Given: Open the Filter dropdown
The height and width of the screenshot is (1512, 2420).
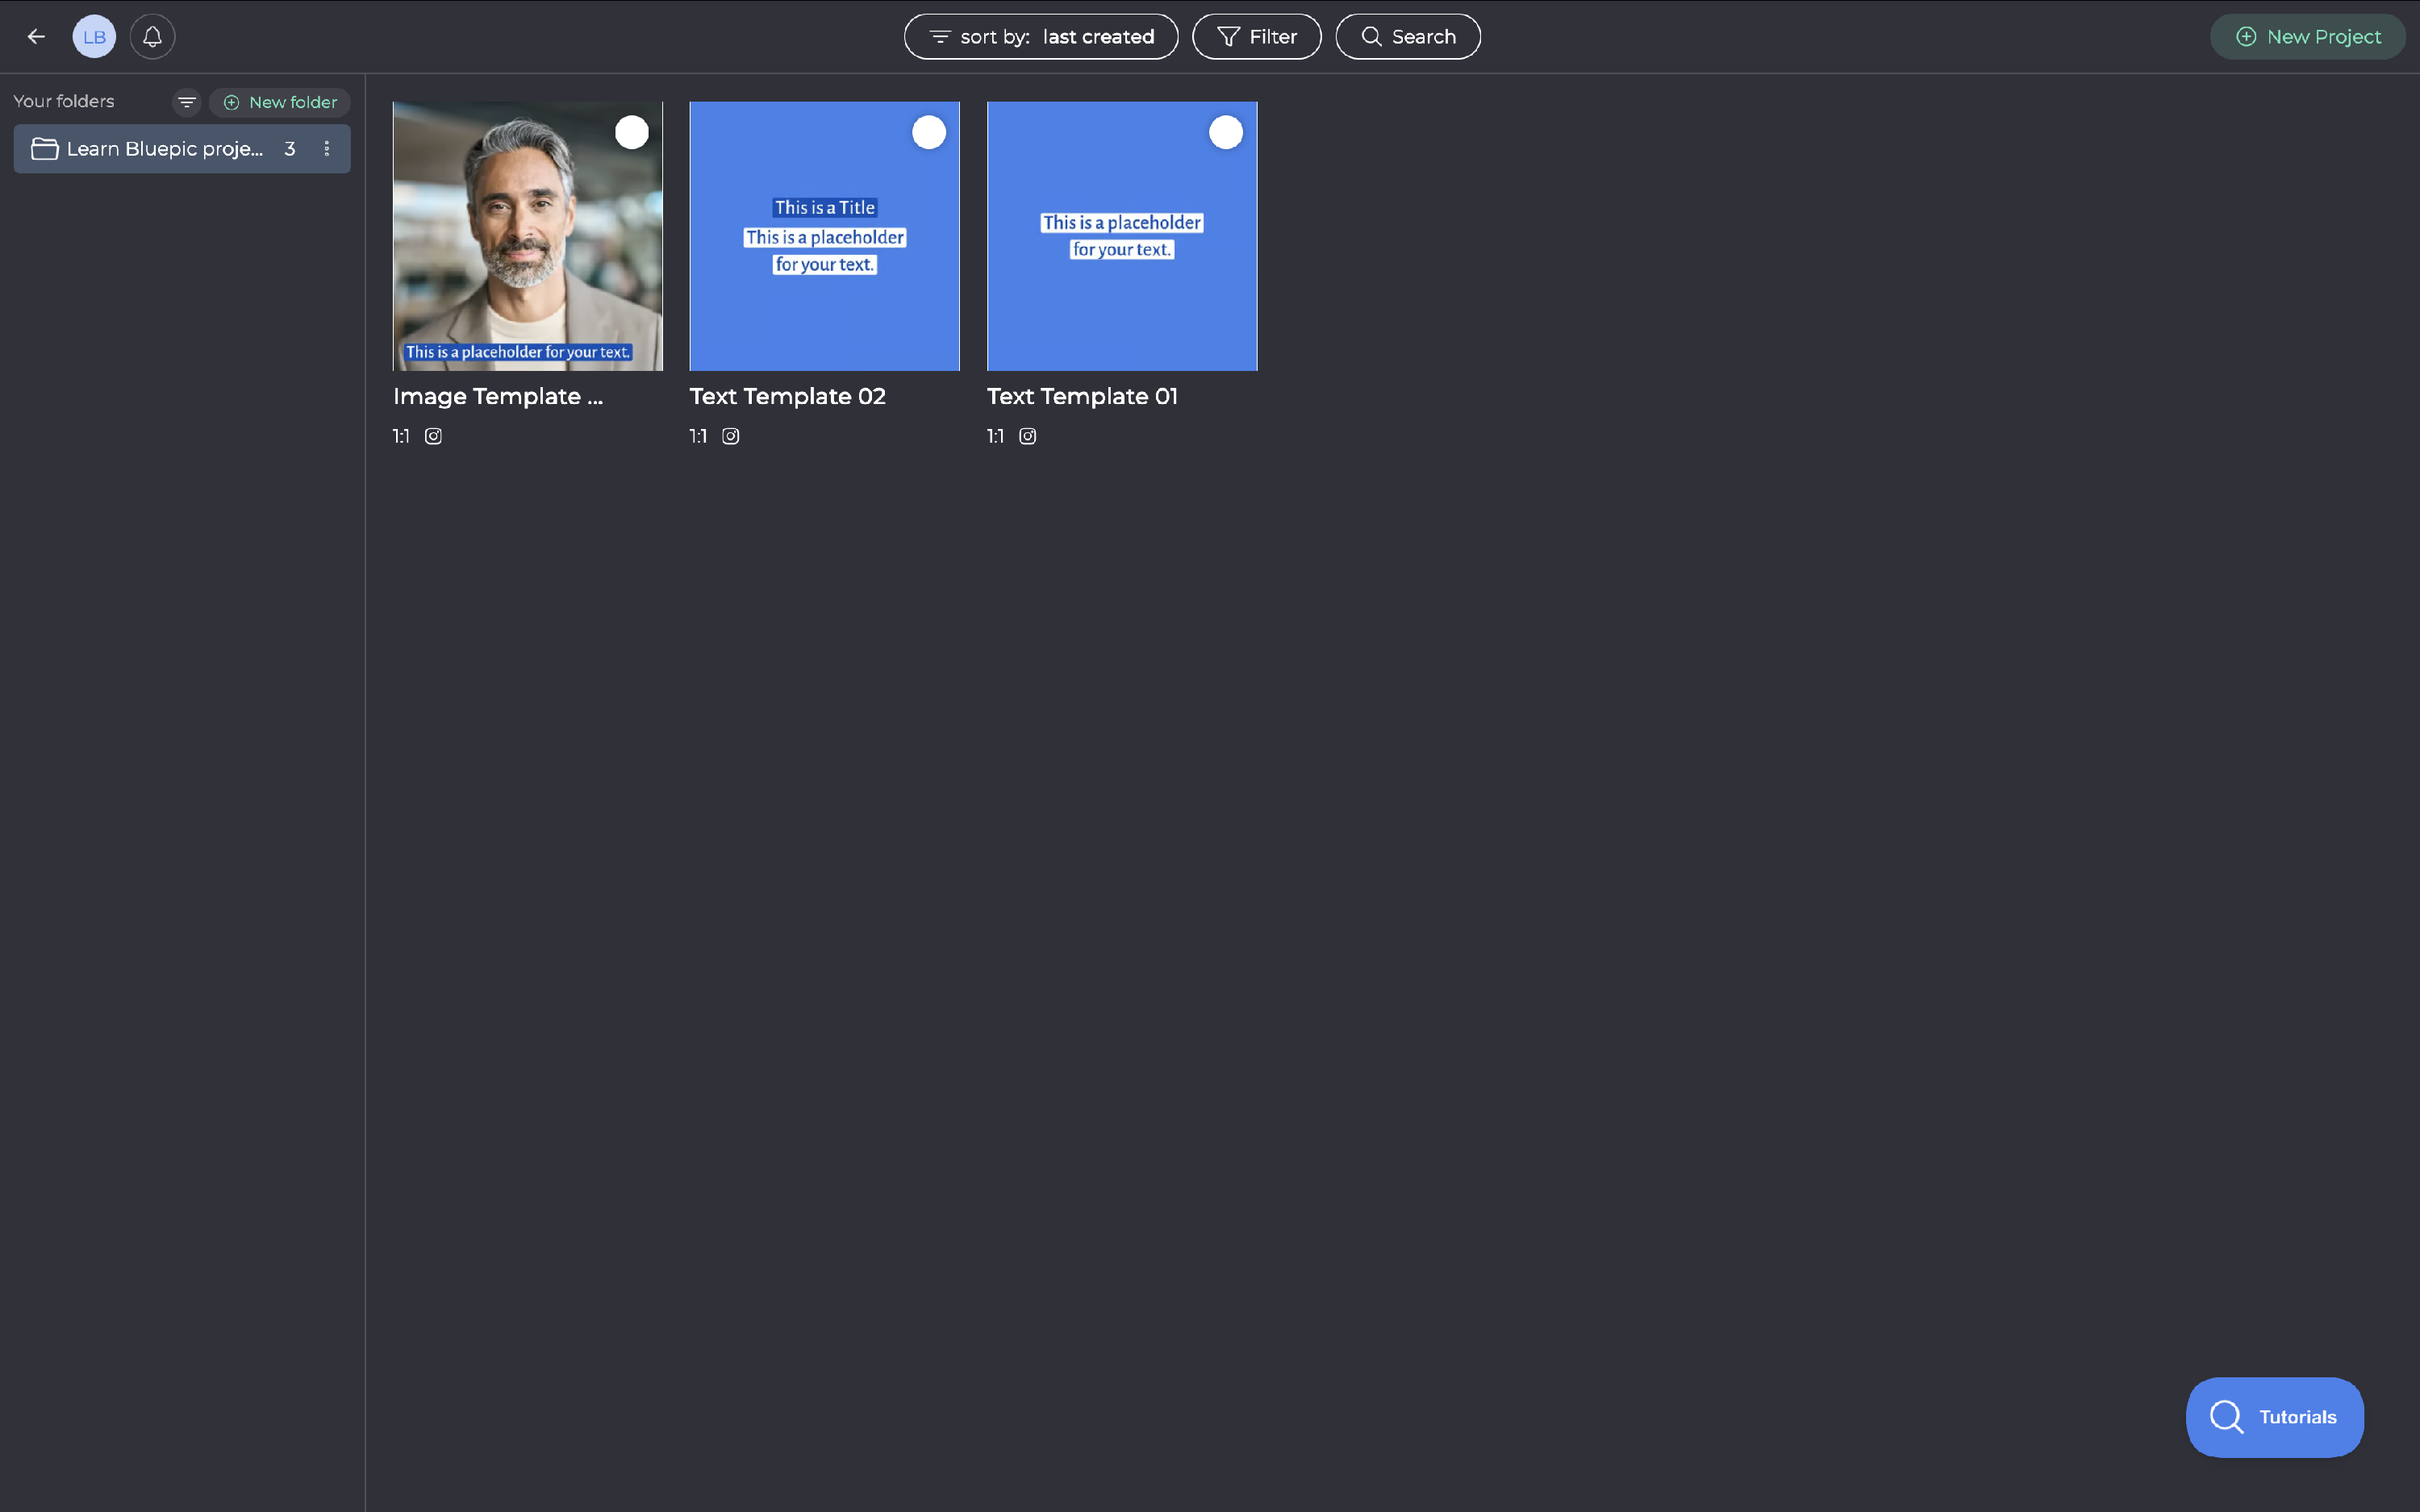Looking at the screenshot, I should (1256, 37).
